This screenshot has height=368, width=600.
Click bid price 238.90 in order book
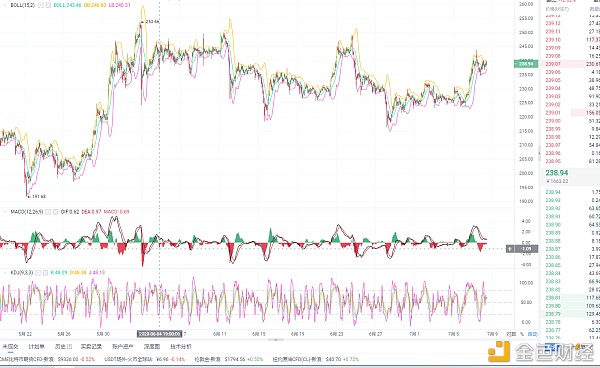pyautogui.click(x=553, y=225)
